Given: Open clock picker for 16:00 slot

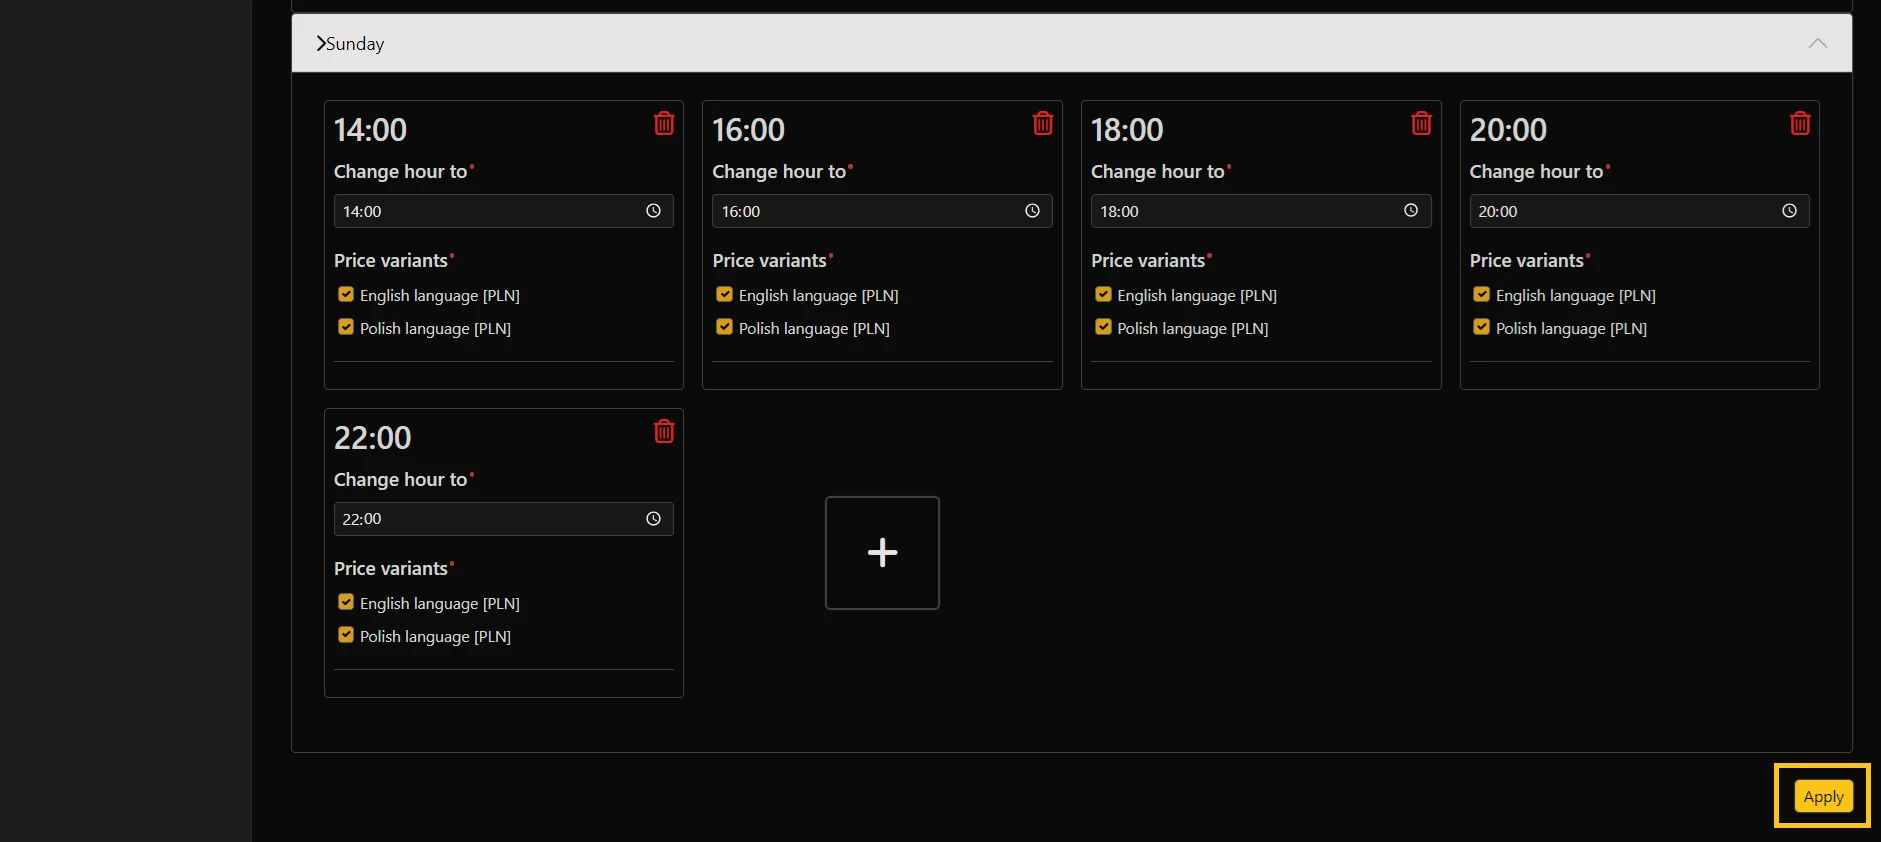Looking at the screenshot, I should point(1032,211).
